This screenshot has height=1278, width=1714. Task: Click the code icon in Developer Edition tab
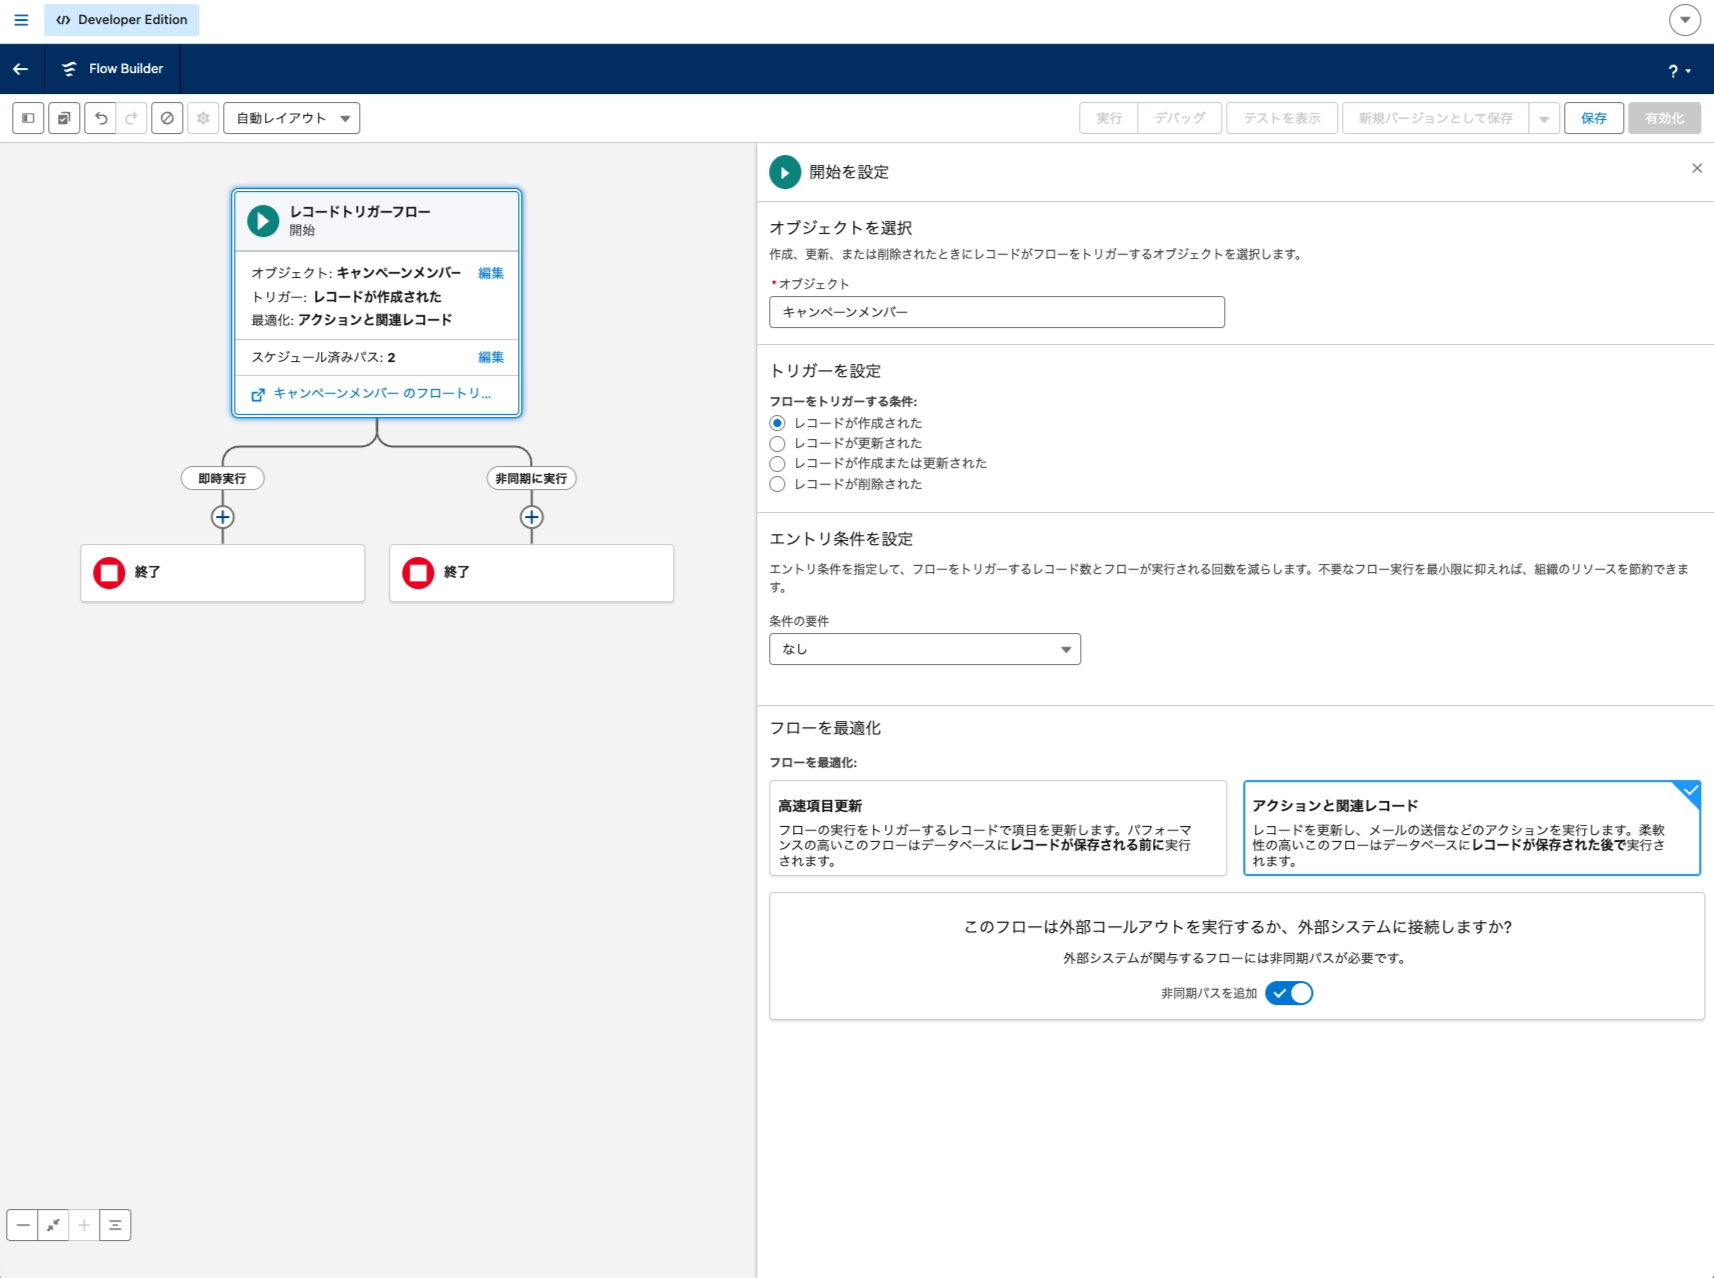tap(63, 20)
